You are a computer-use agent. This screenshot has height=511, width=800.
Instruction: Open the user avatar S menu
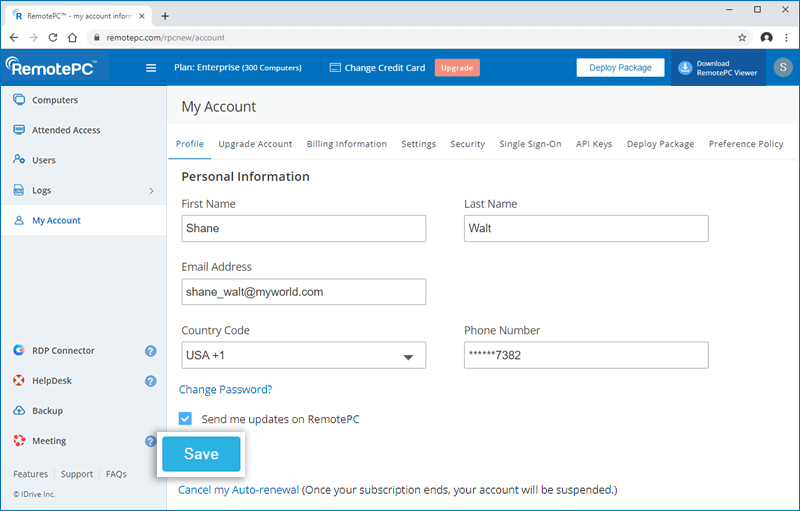click(783, 67)
